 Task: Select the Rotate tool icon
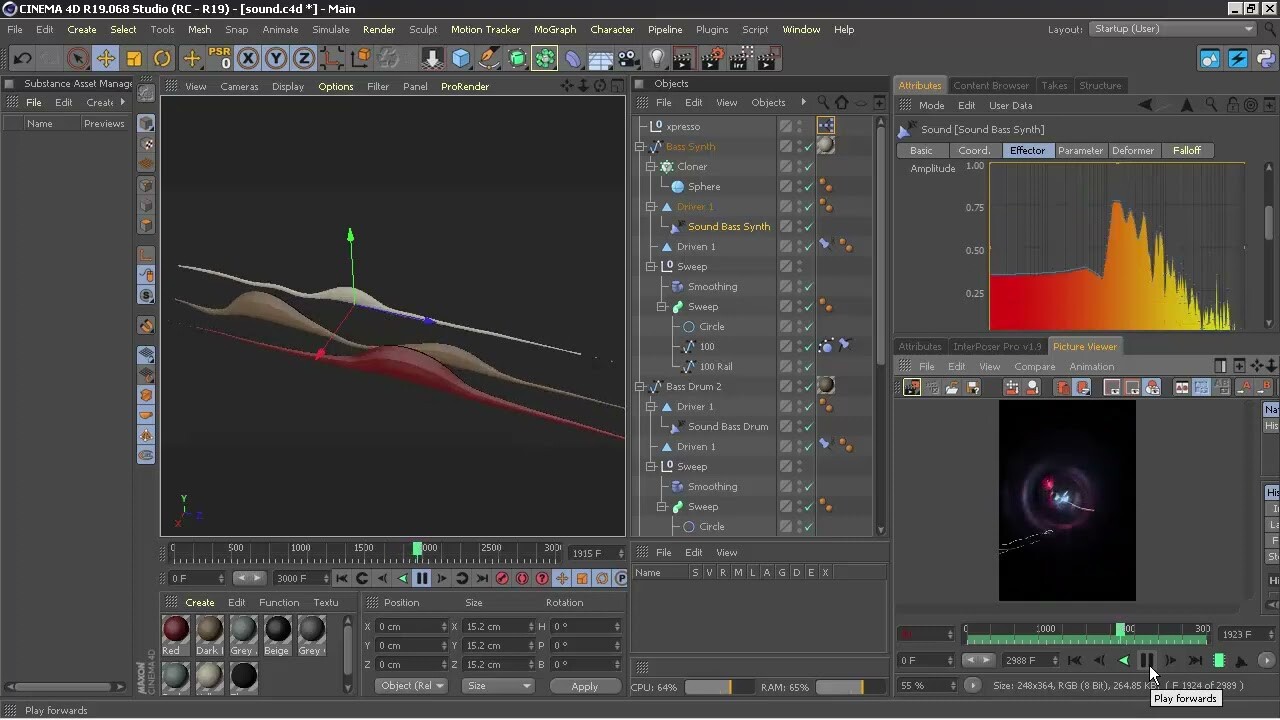coord(163,58)
